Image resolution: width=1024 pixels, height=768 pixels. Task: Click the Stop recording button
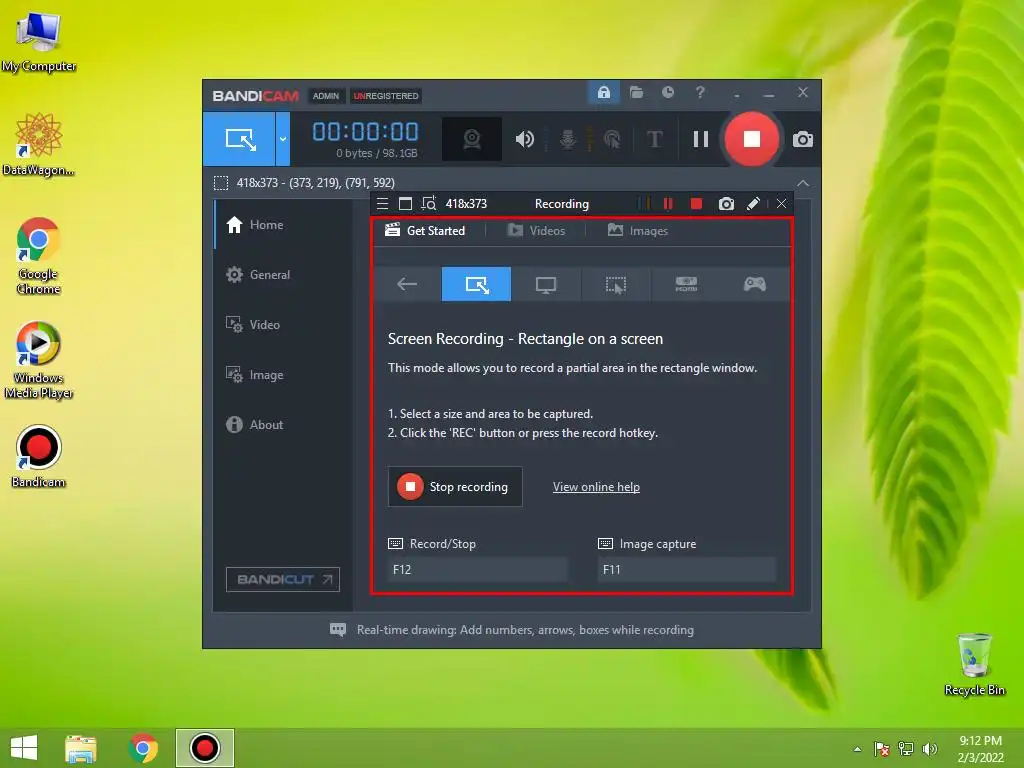455,487
